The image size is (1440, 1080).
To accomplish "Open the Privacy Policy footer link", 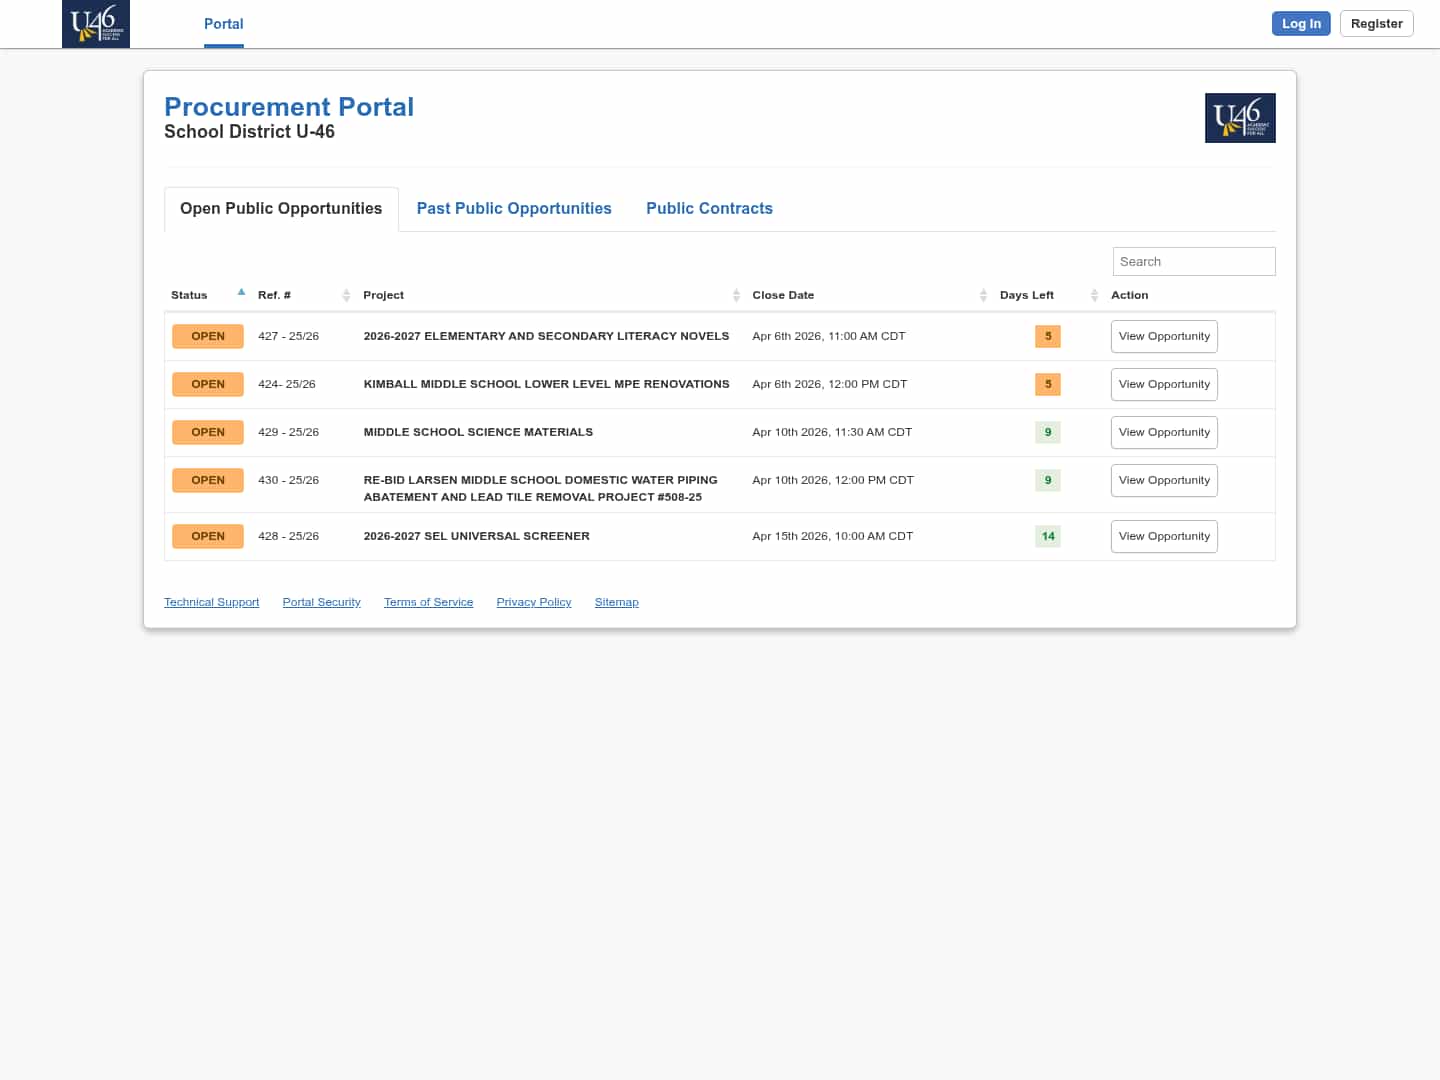I will tap(533, 602).
